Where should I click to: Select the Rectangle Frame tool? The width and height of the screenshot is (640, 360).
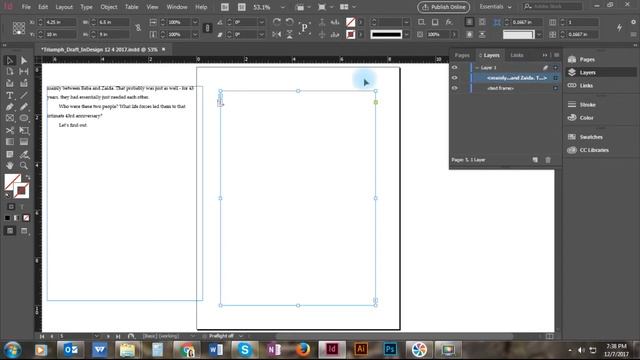(x=10, y=118)
